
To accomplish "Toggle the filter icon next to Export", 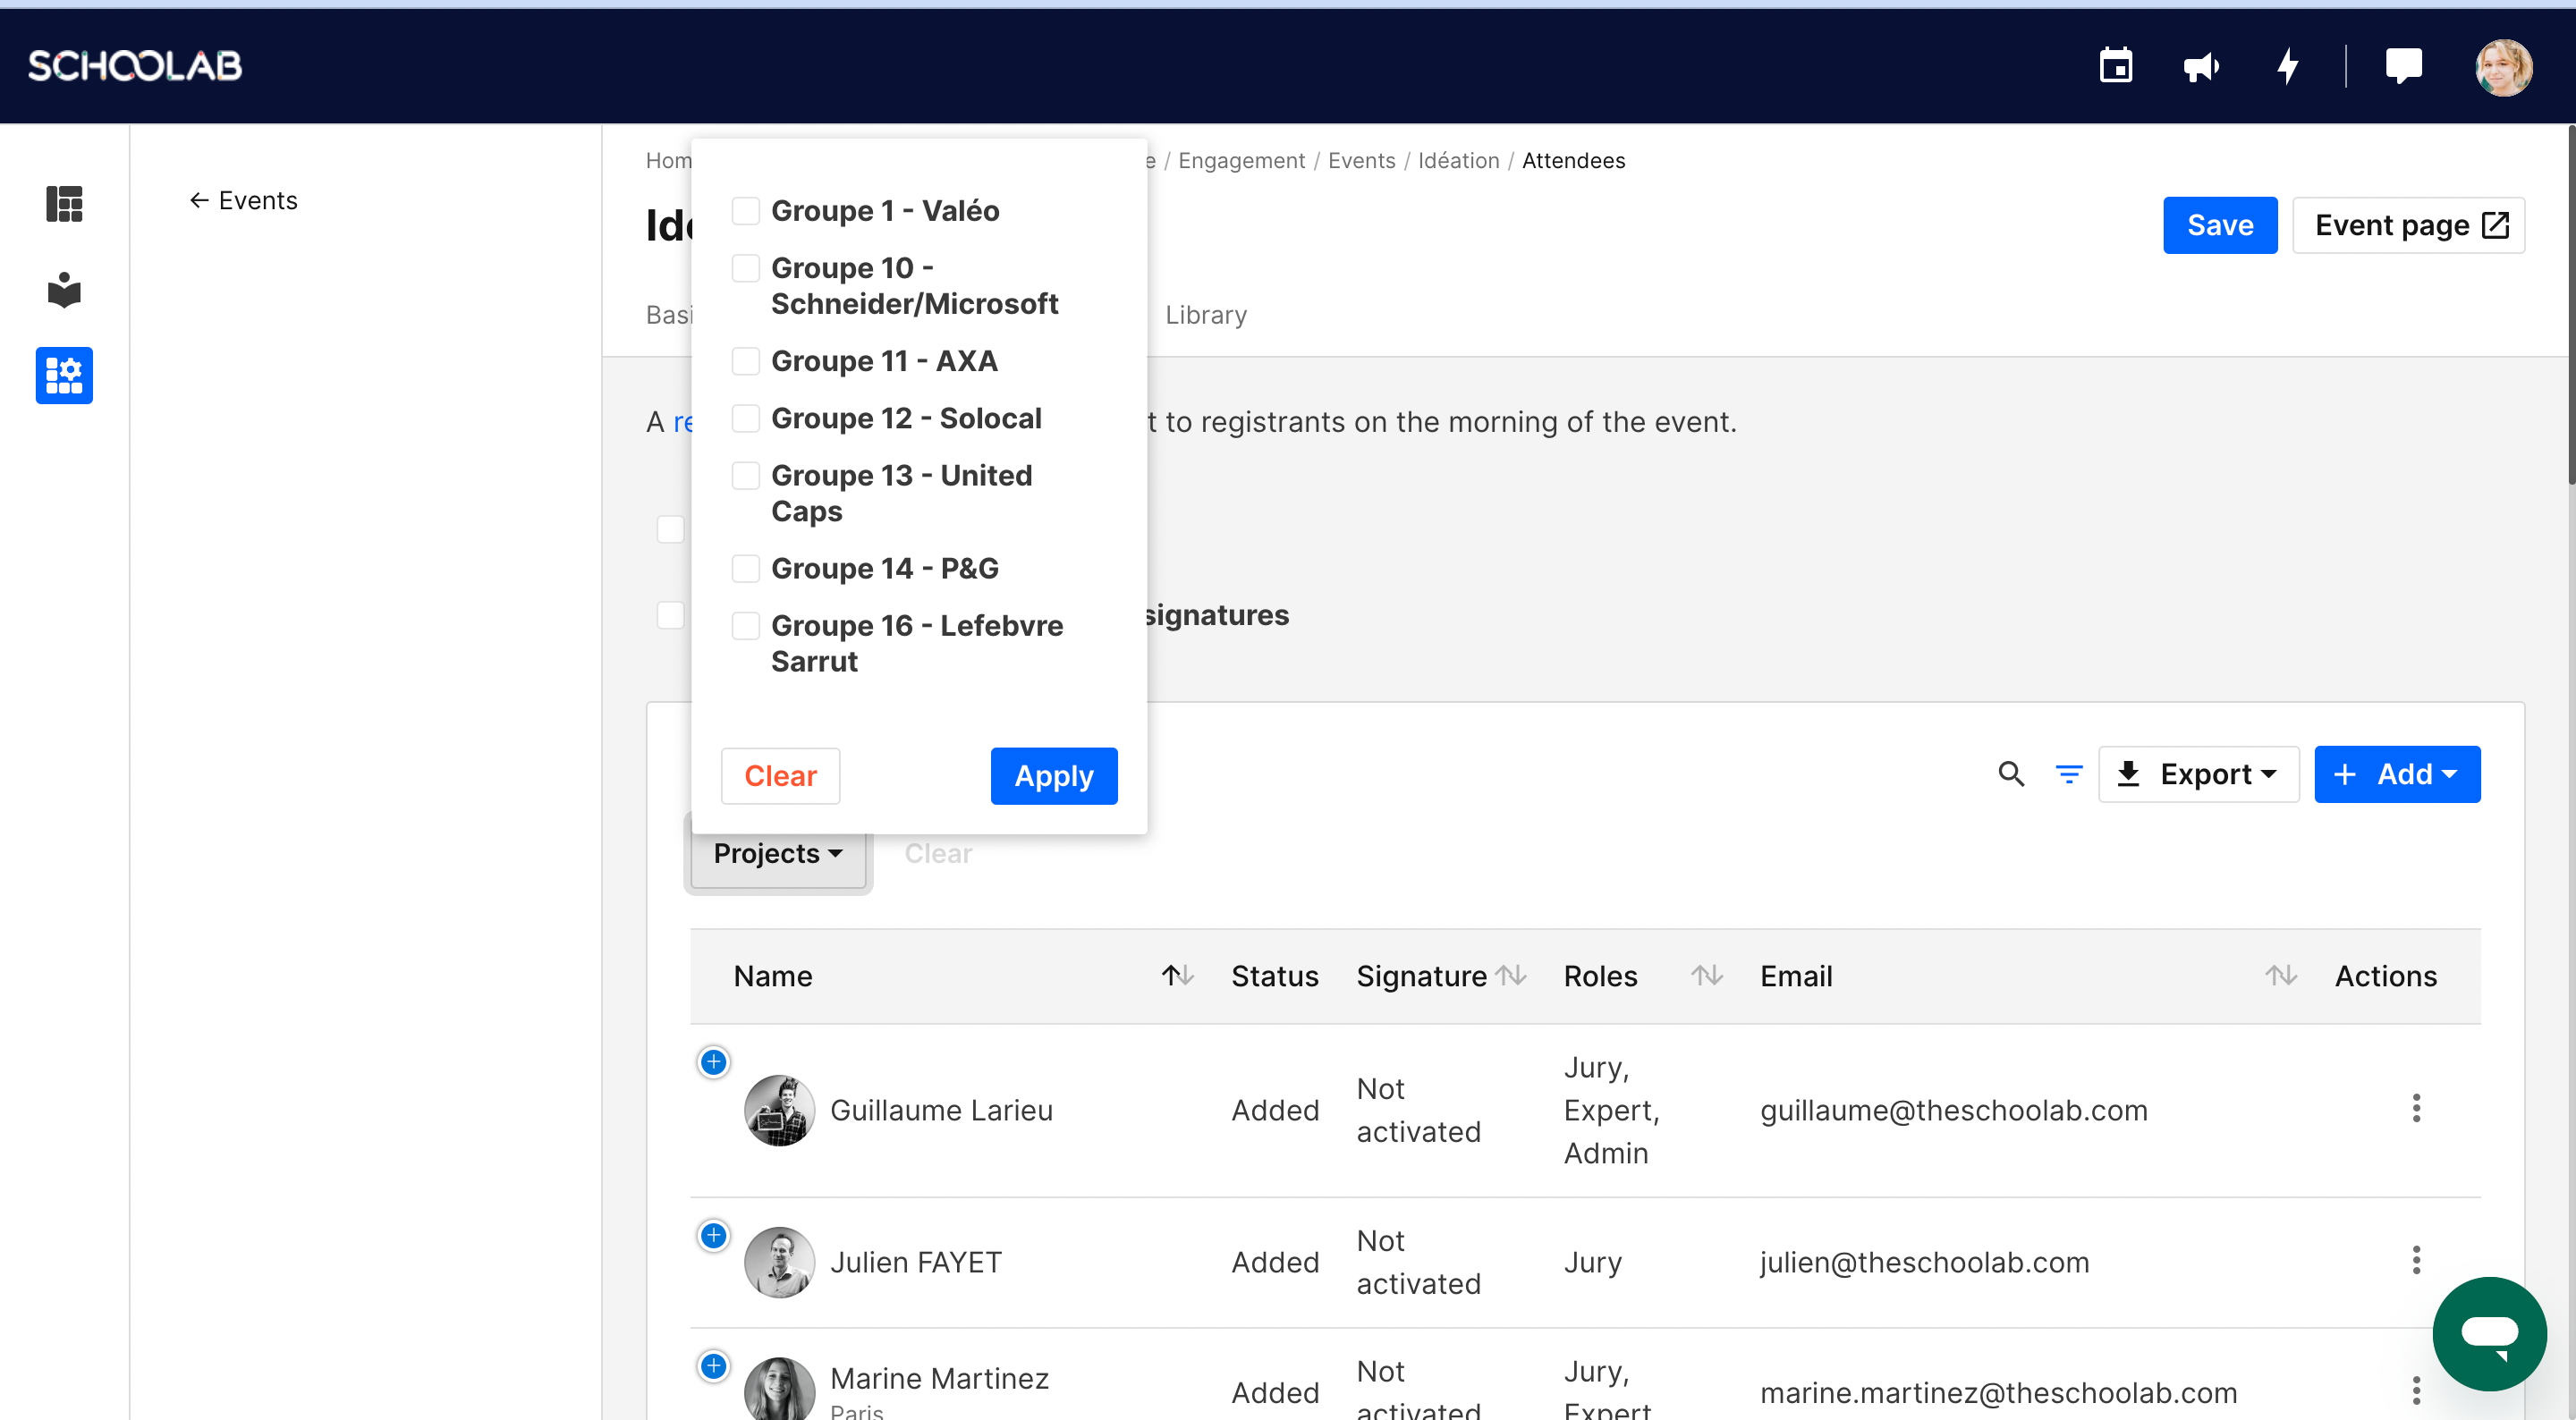I will [x=2068, y=774].
